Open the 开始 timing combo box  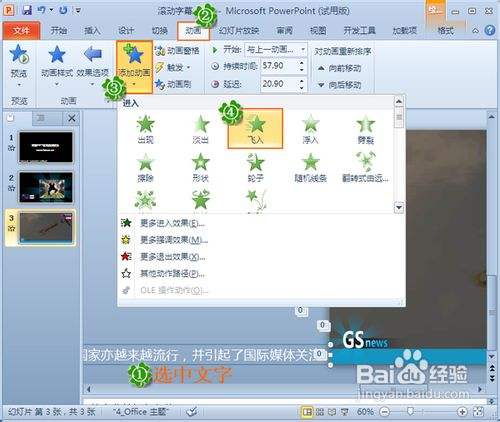click(x=276, y=50)
